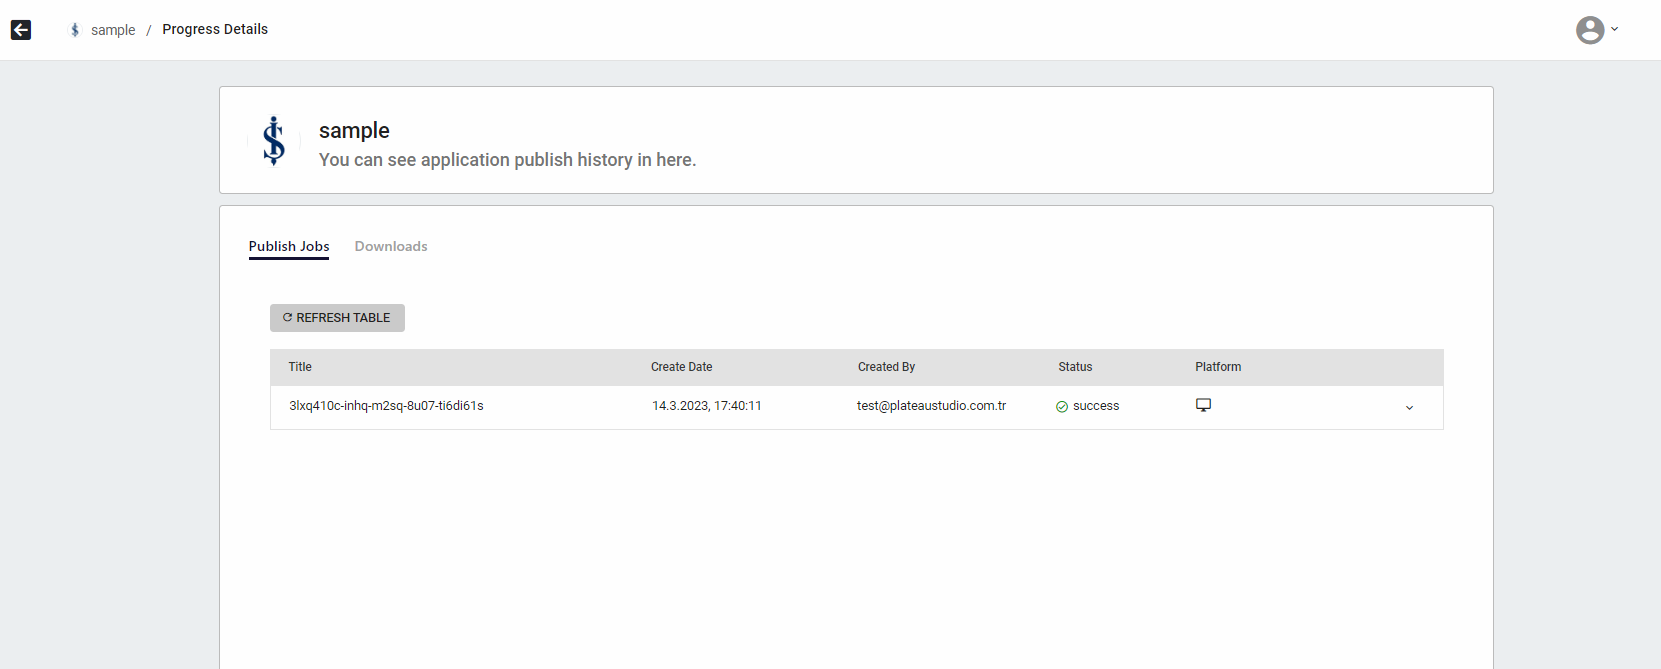Viewport: 1661px width, 669px height.
Task: Open the dropdown arrow beside the avatar
Action: coord(1614,29)
